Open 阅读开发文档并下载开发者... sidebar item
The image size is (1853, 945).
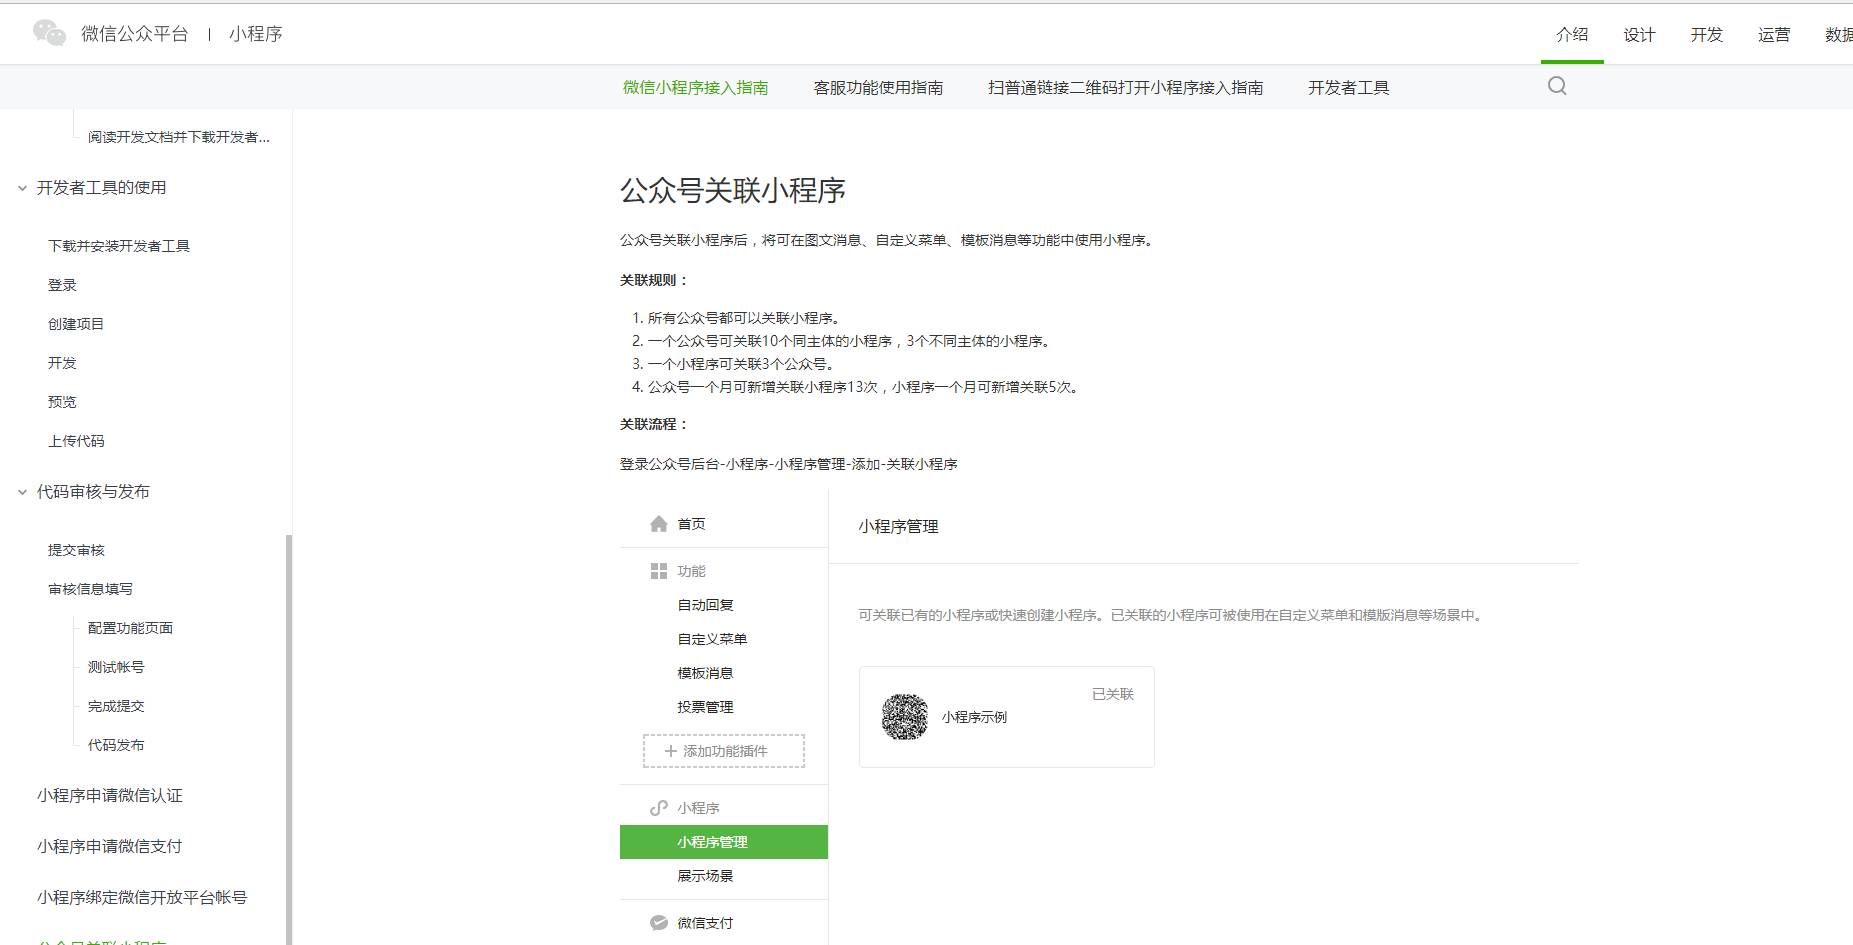(179, 137)
